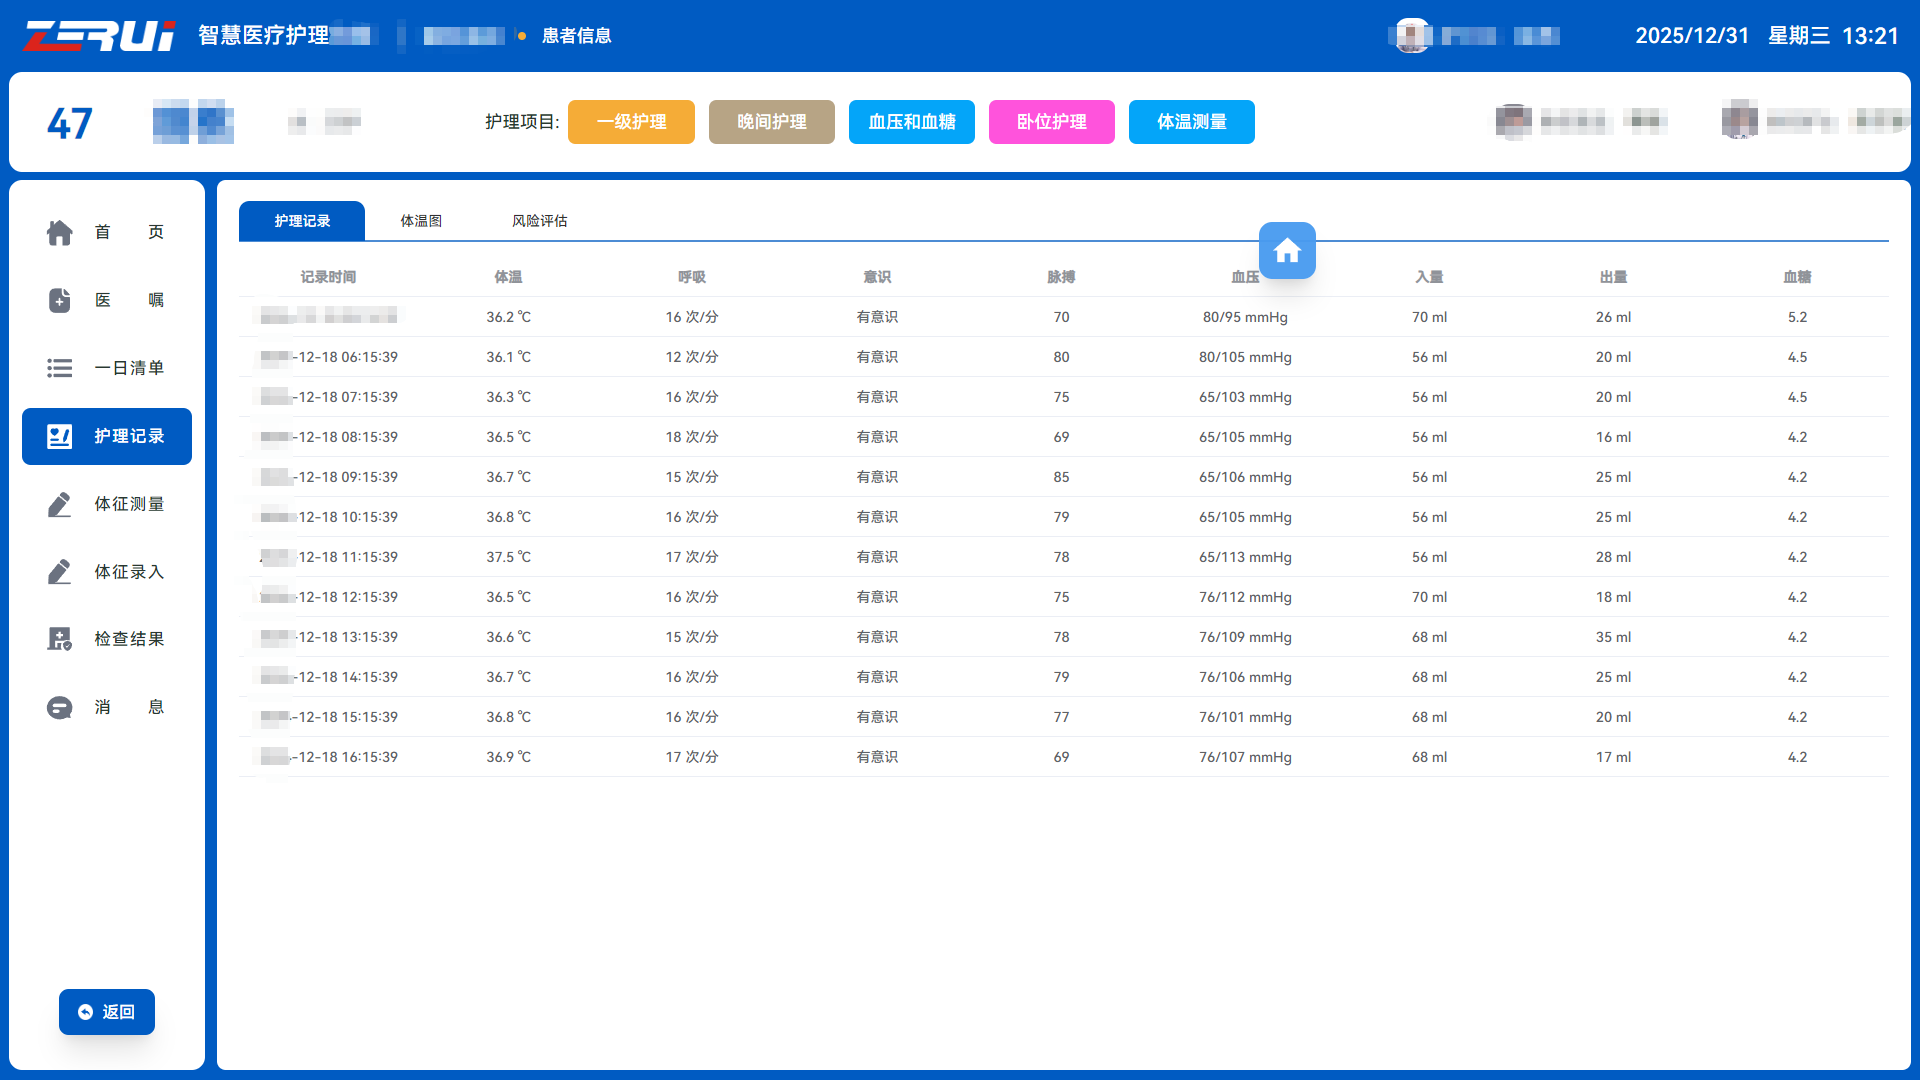Viewport: 1920px width, 1080px height.
Task: Open the vital signs measurement (体征测量) icon
Action: pyautogui.click(x=60, y=504)
